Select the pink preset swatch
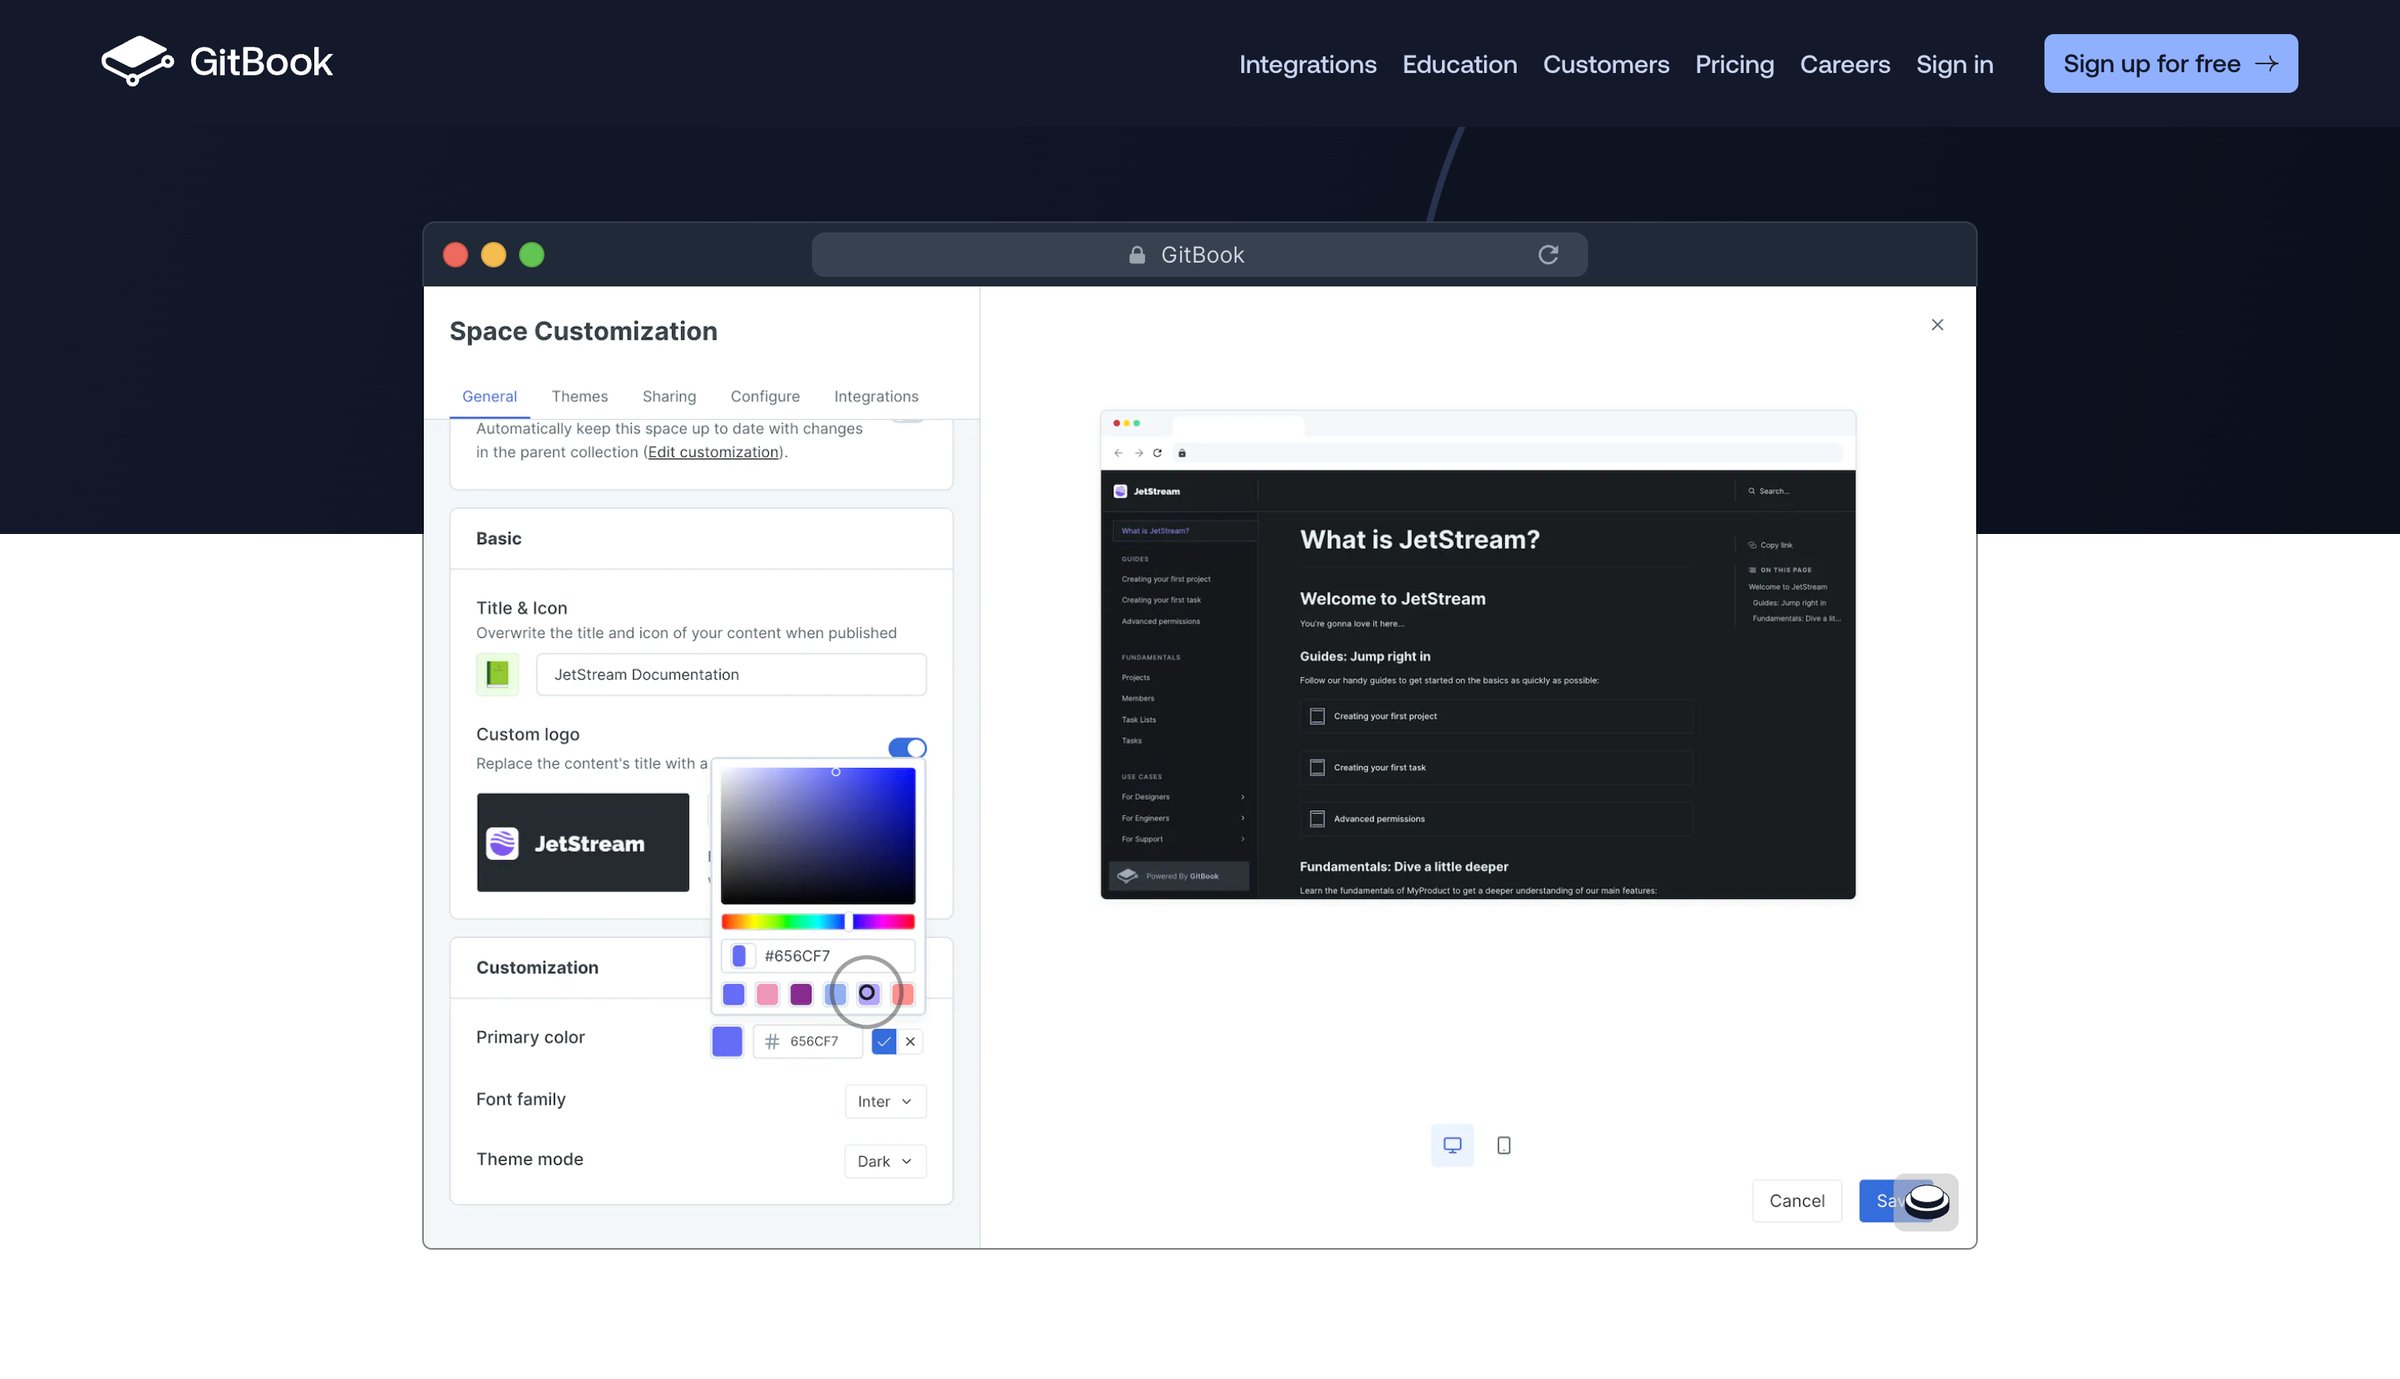This screenshot has height=1379, width=2400. tap(767, 994)
